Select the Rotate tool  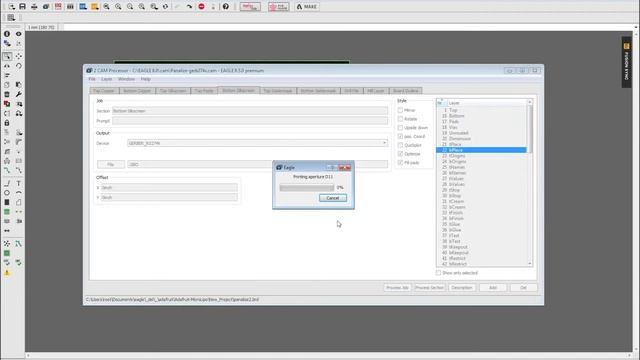(x=18, y=66)
